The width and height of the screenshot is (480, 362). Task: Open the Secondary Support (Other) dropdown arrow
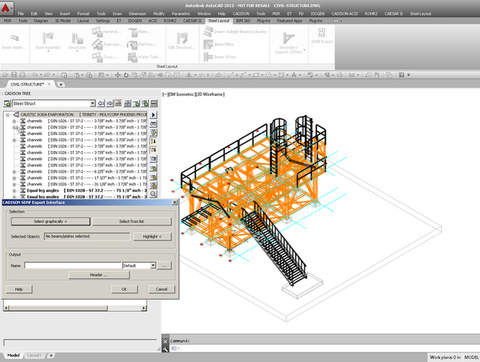(x=304, y=50)
